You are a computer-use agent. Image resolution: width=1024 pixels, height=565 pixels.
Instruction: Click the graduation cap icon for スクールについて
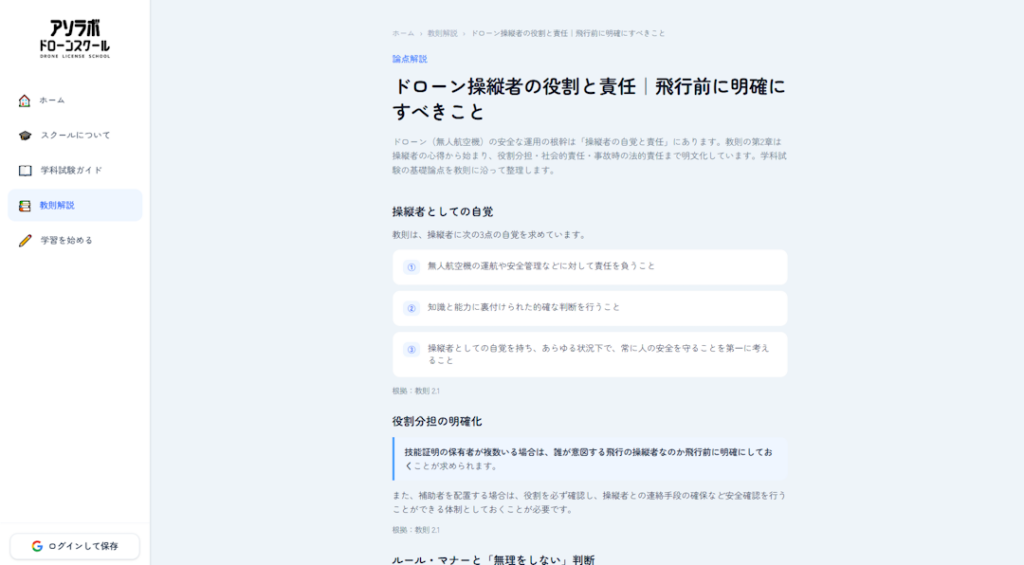point(25,135)
